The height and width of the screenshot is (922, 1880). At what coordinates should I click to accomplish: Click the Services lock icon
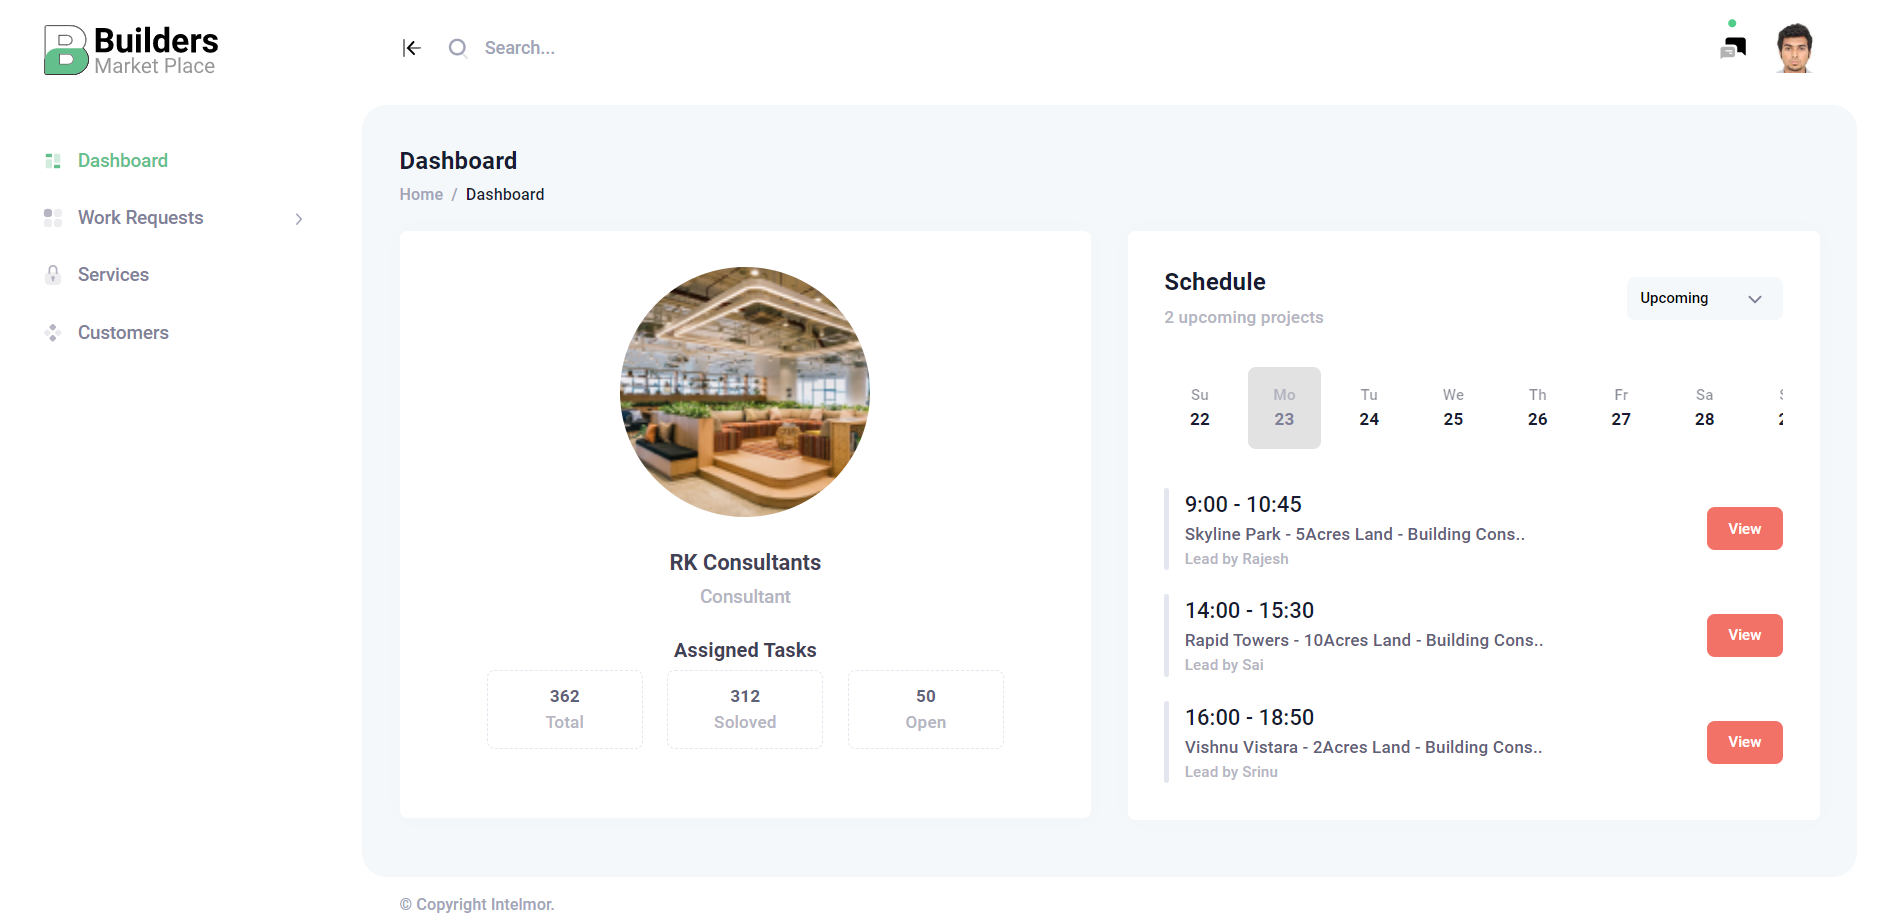click(x=53, y=275)
